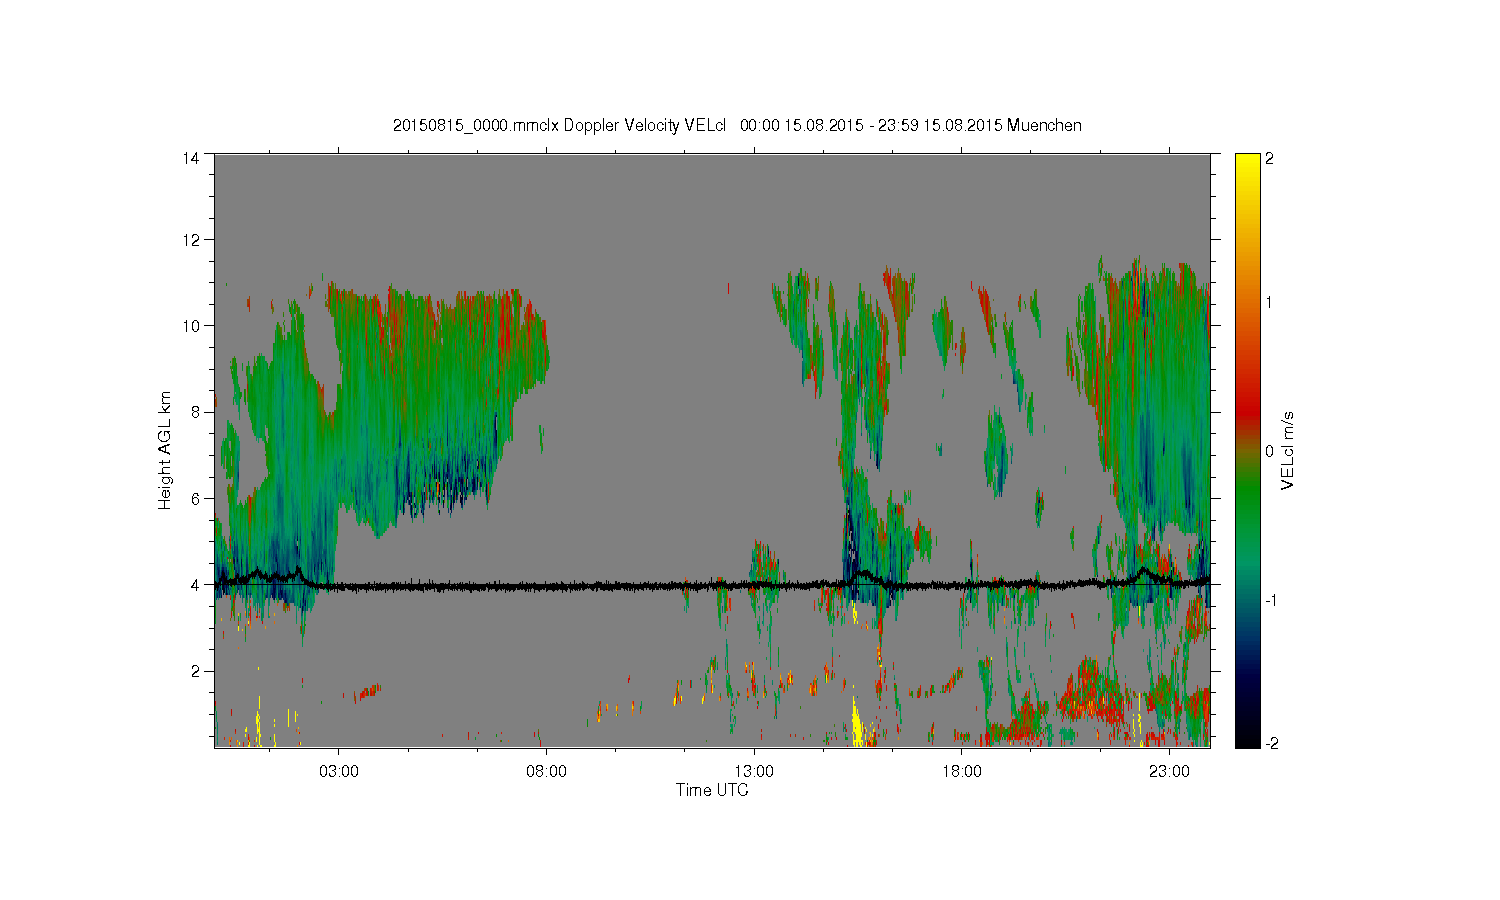Click the height axis label 8
The width and height of the screenshot is (1500, 900).
click(x=195, y=412)
